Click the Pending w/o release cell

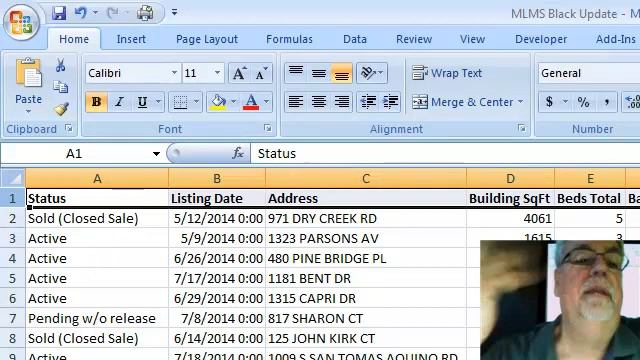(97, 318)
